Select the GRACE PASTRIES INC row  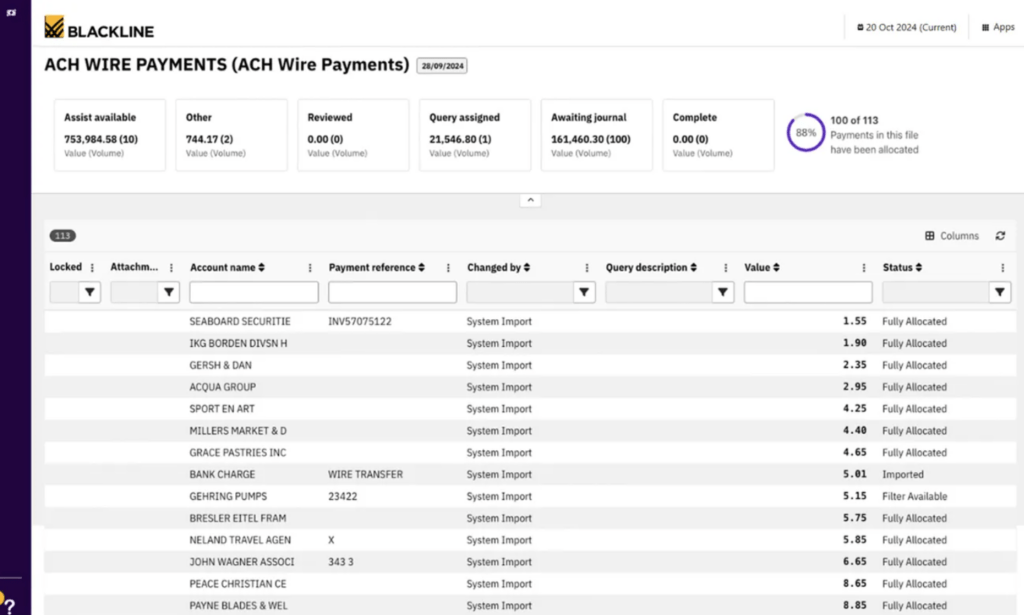(x=530, y=452)
